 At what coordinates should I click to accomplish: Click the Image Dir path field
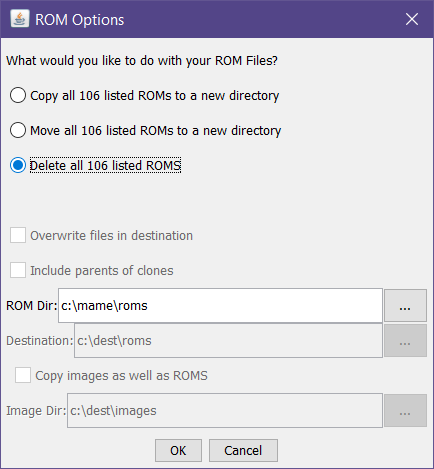225,411
